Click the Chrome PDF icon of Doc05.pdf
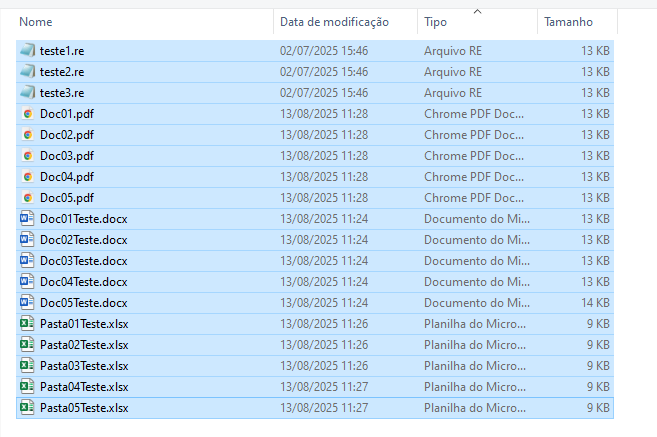 tap(28, 197)
